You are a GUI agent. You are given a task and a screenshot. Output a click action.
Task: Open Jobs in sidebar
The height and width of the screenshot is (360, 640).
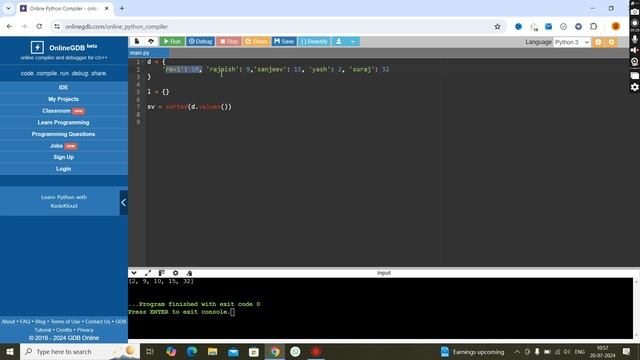pyautogui.click(x=64, y=146)
